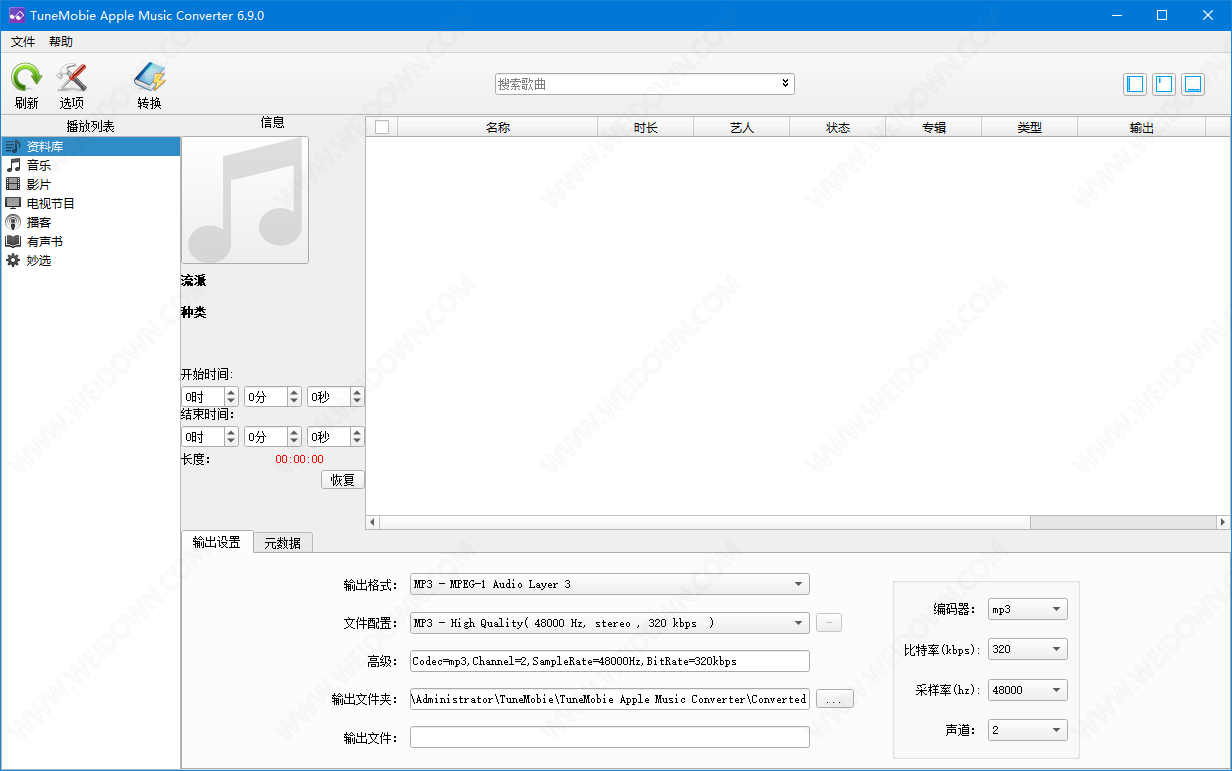
Task: Open the 比特率 320 kbps dropdown
Action: click(x=1028, y=649)
